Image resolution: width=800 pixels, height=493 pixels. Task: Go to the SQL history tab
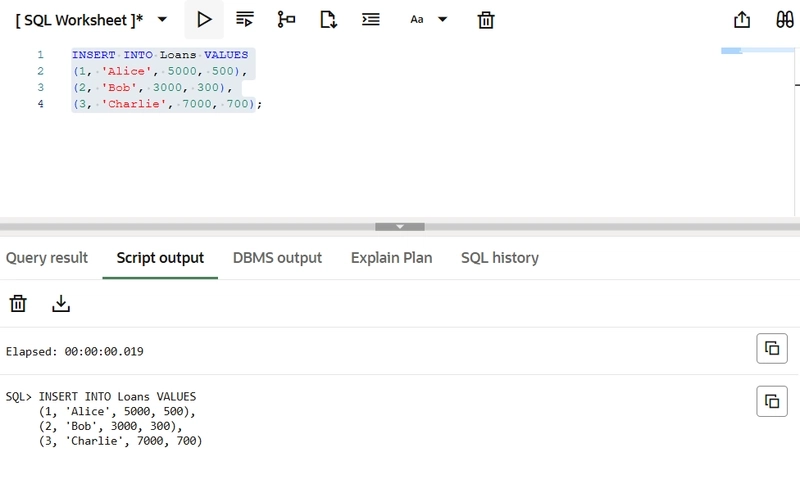[x=499, y=258]
